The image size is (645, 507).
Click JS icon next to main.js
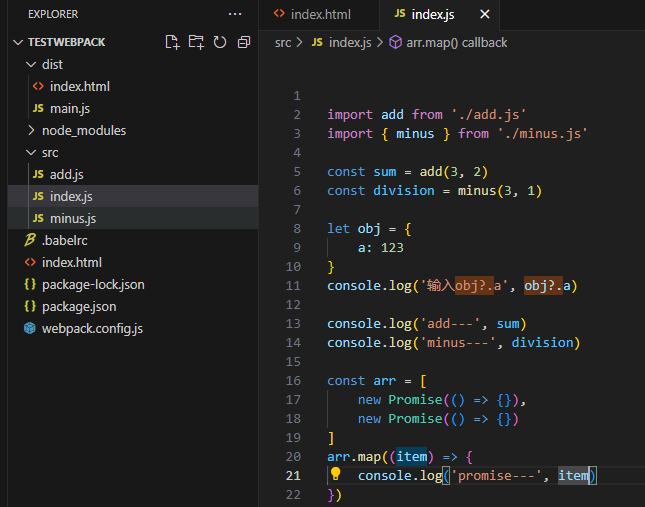click(38, 108)
